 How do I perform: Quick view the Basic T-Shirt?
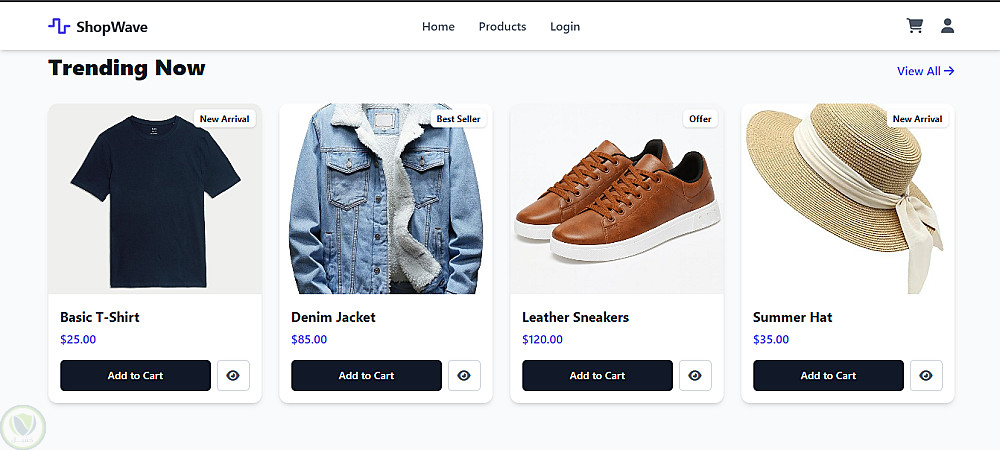tap(233, 376)
